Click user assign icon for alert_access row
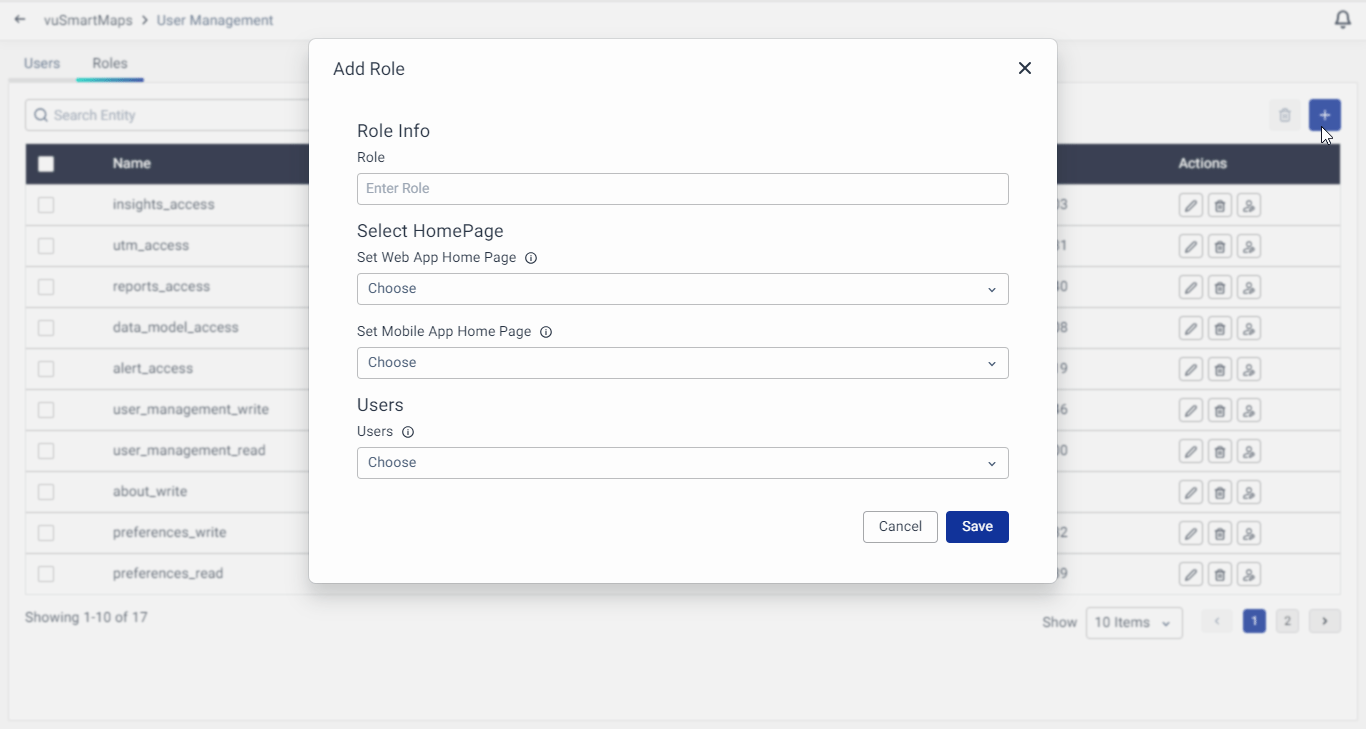The width and height of the screenshot is (1366, 729). tap(1248, 370)
